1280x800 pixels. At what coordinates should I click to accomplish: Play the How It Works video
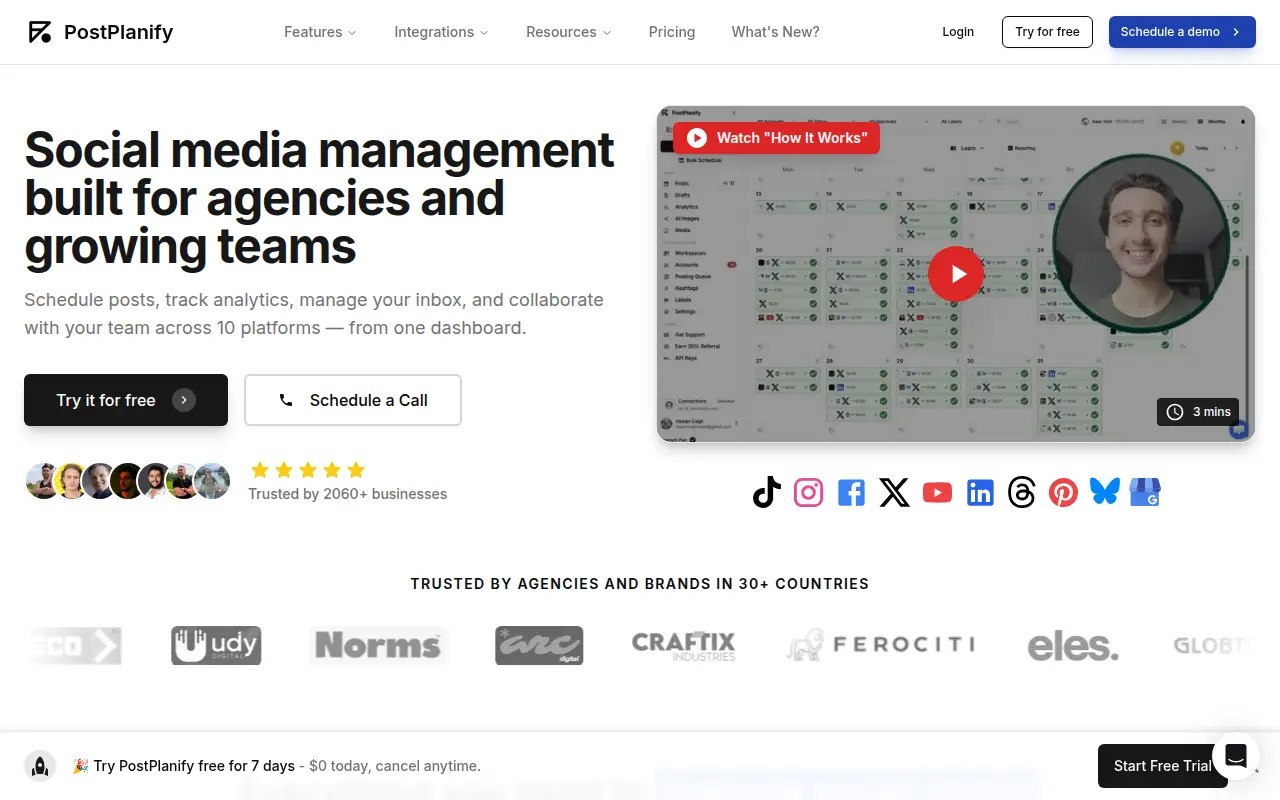(956, 273)
